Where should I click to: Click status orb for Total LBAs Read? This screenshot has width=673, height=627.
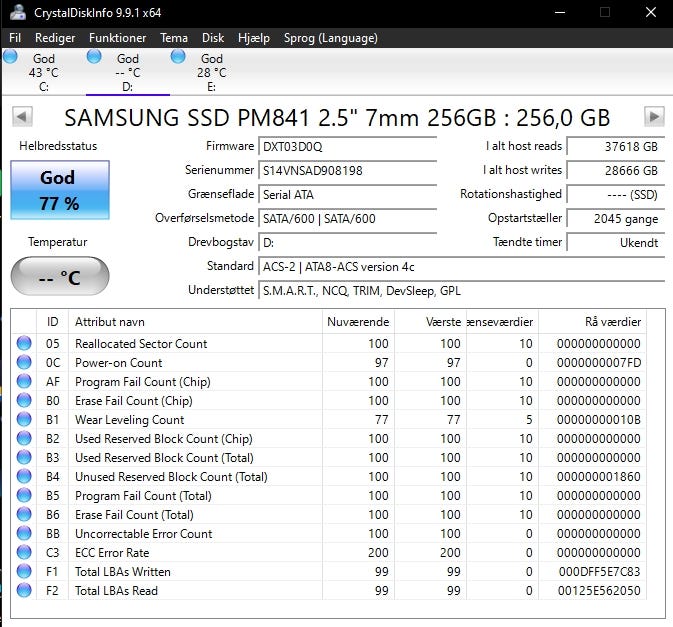click(x=24, y=591)
